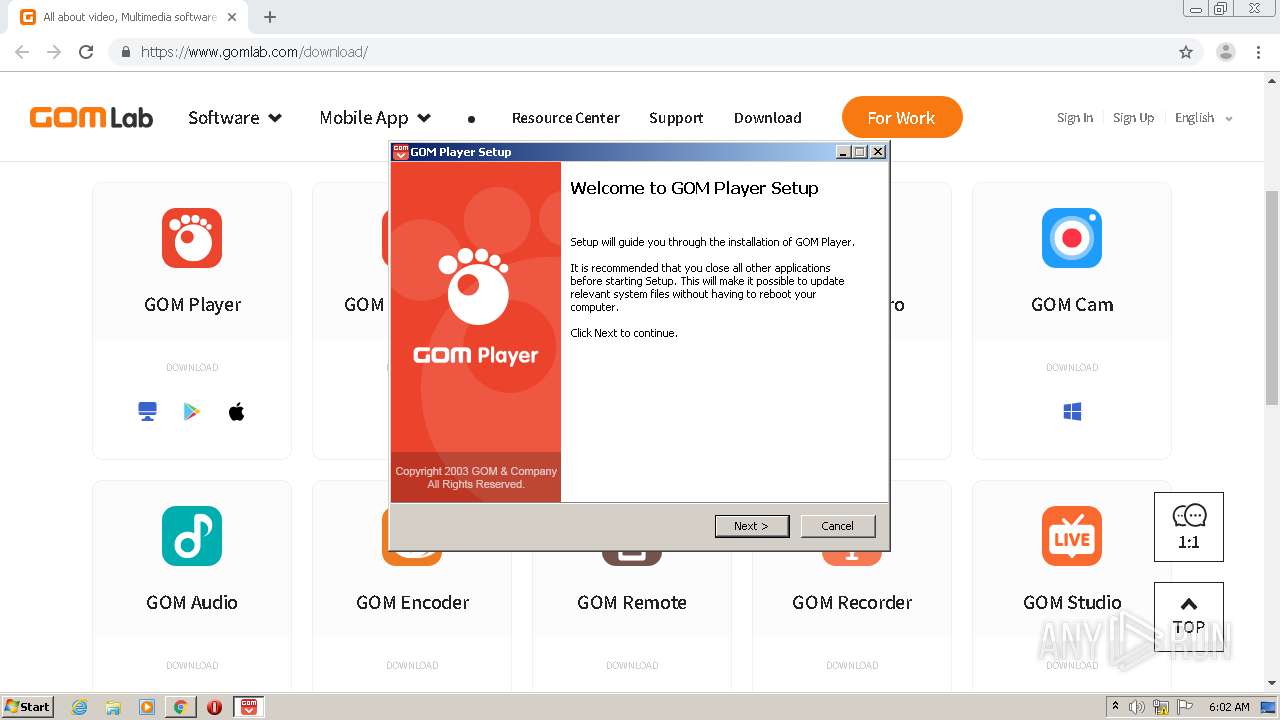Click volume icon in system tray

point(1137,707)
